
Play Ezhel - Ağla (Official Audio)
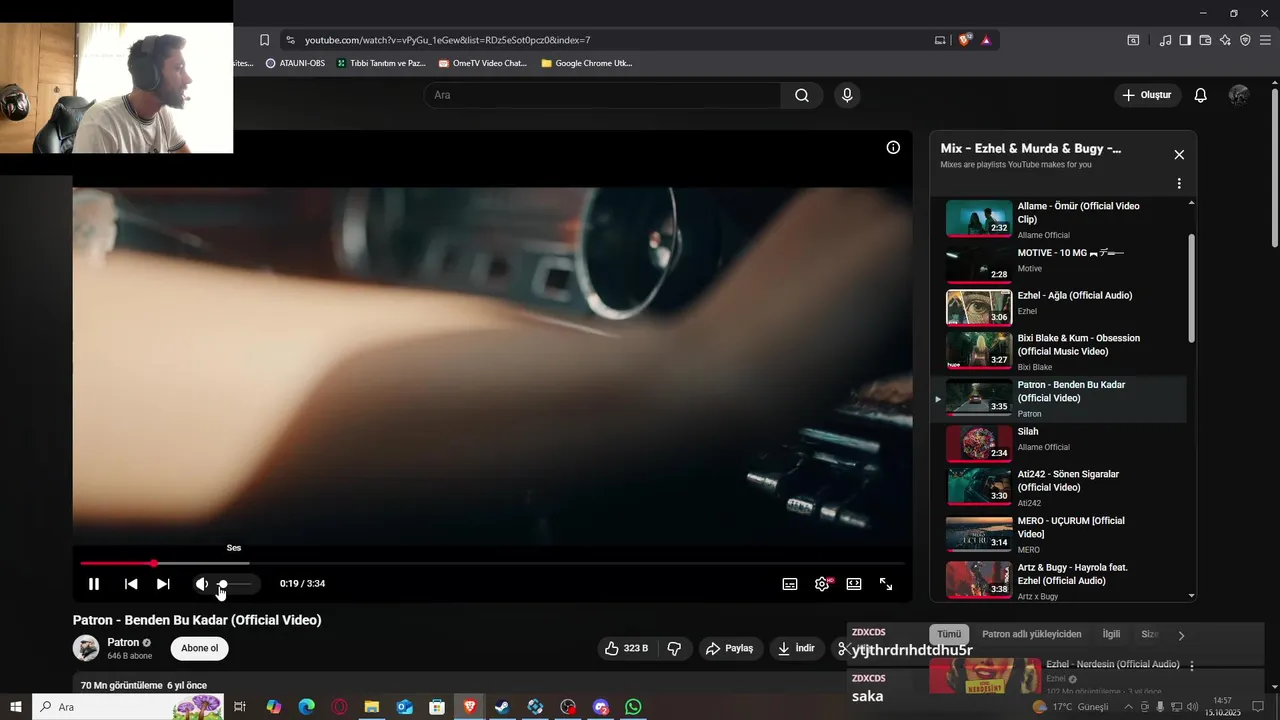pos(1060,306)
